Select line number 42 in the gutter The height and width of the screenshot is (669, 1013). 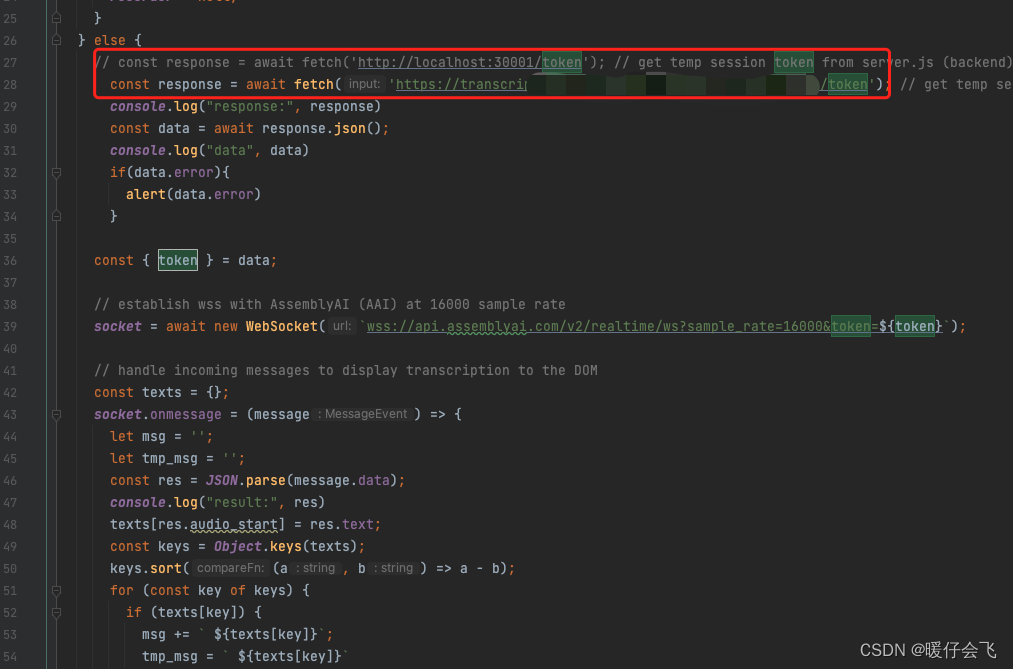click(x=10, y=393)
